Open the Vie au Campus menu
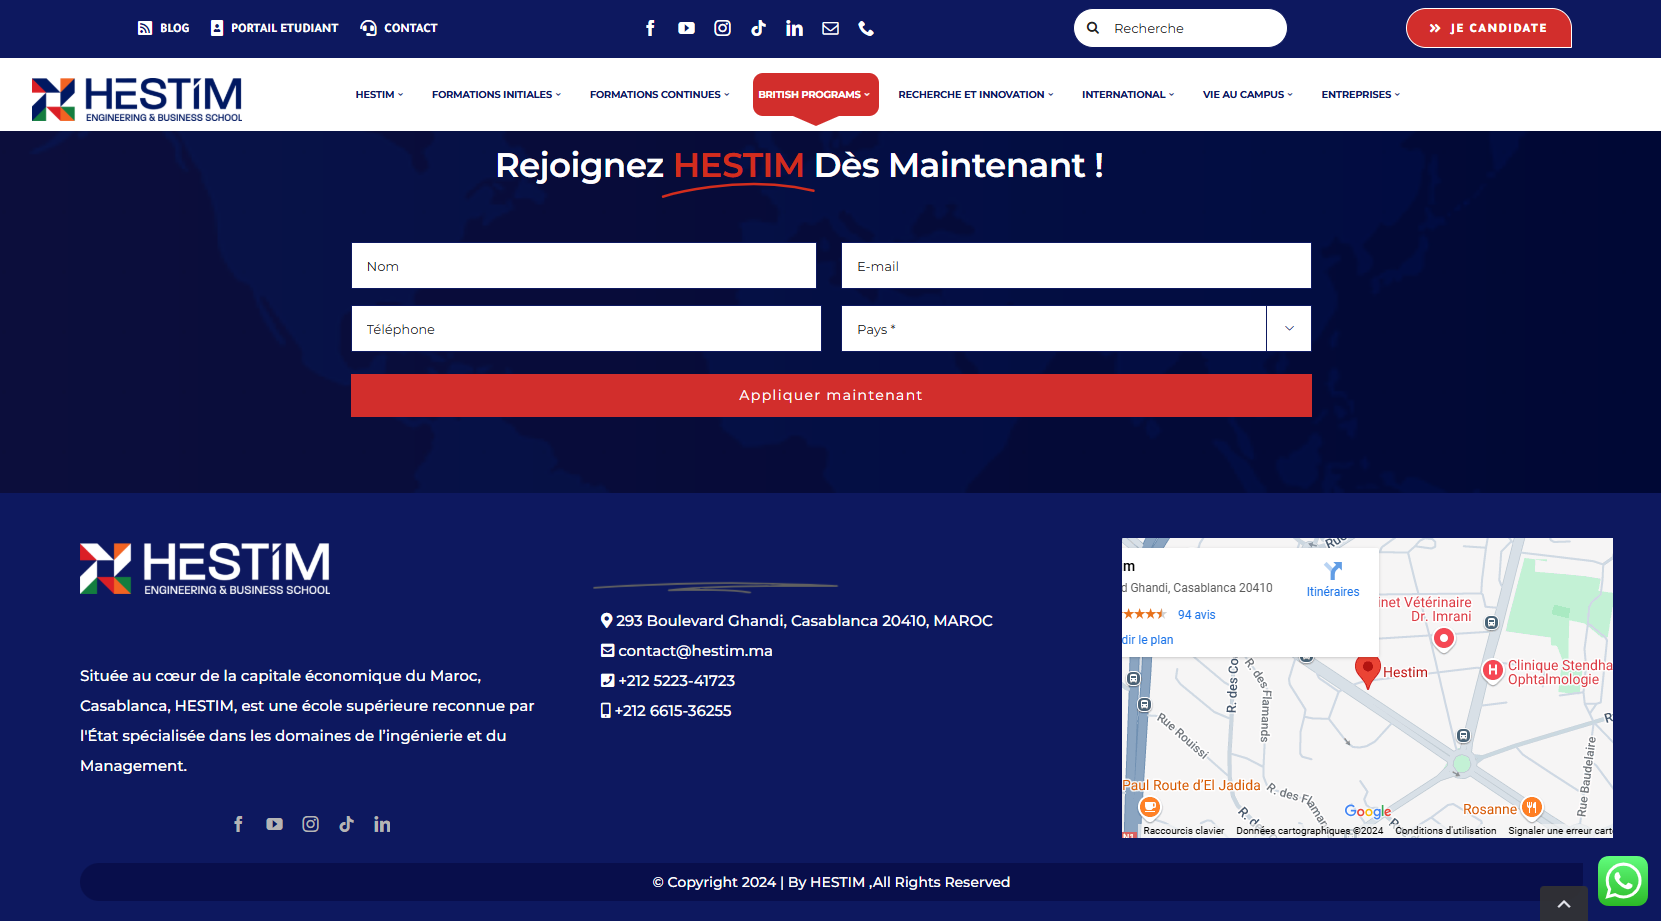Image resolution: width=1661 pixels, height=921 pixels. click(x=1247, y=95)
